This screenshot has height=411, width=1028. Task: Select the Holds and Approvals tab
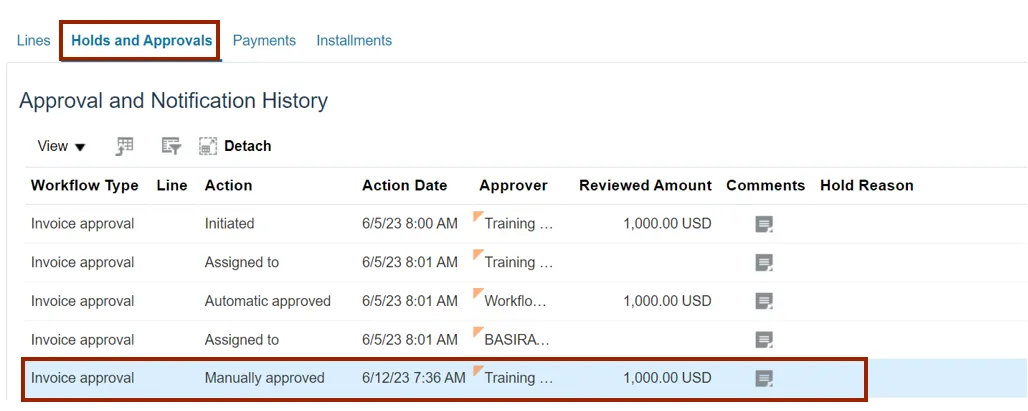pyautogui.click(x=141, y=41)
